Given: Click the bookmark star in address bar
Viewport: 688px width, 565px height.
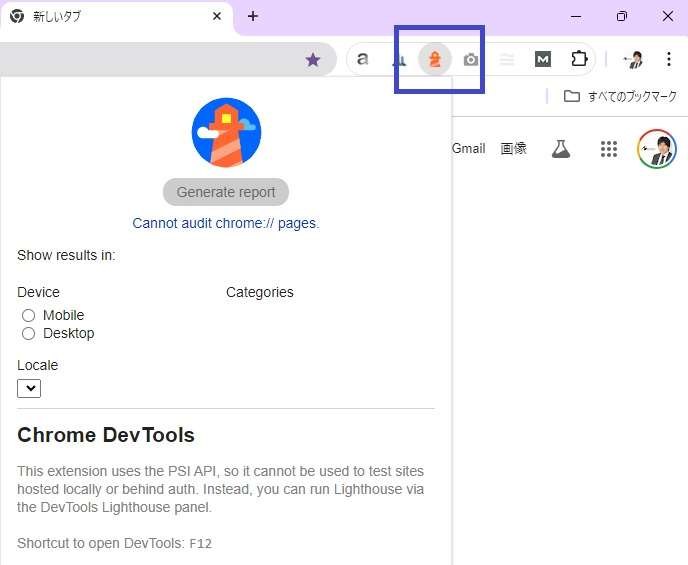Looking at the screenshot, I should click(313, 60).
